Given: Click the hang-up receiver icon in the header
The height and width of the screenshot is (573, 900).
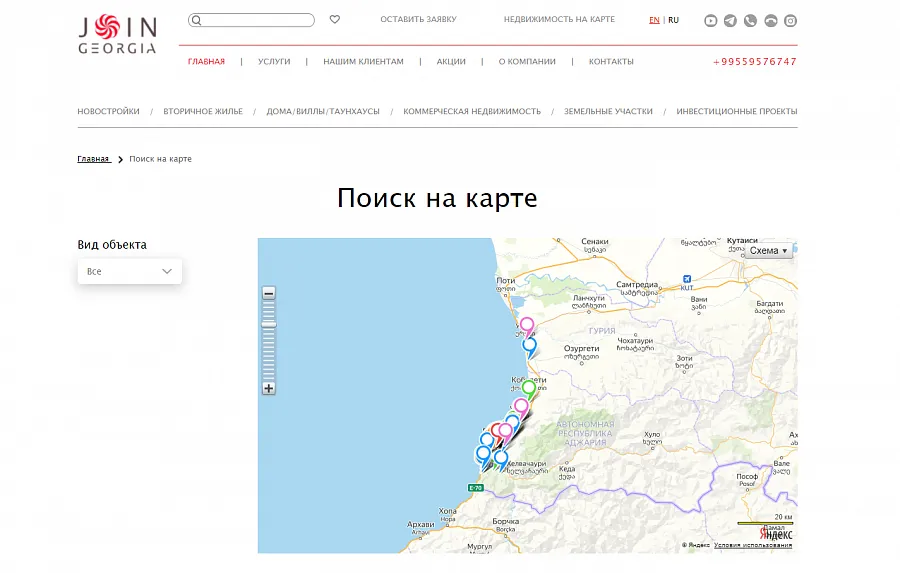Looking at the screenshot, I should point(771,21).
